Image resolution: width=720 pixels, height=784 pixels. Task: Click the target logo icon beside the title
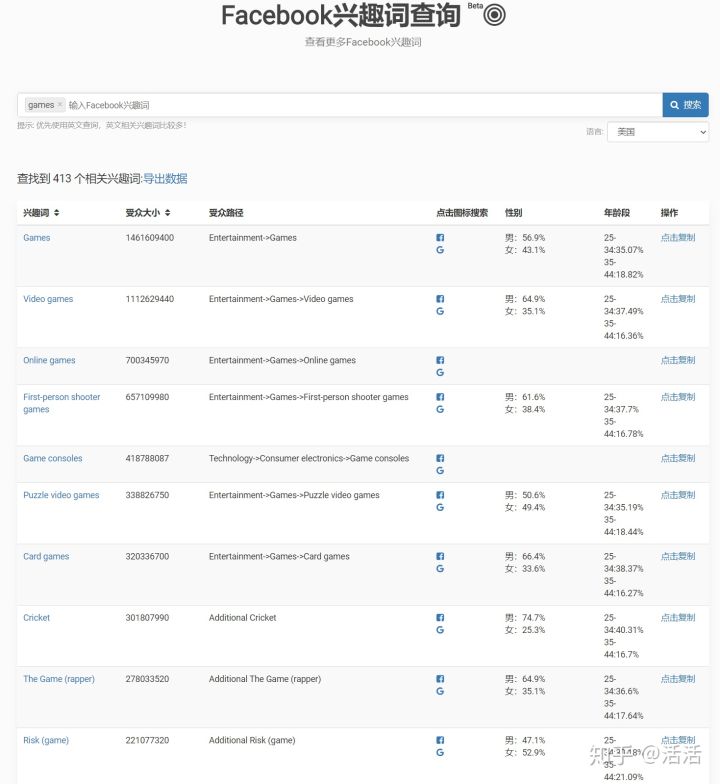494,14
